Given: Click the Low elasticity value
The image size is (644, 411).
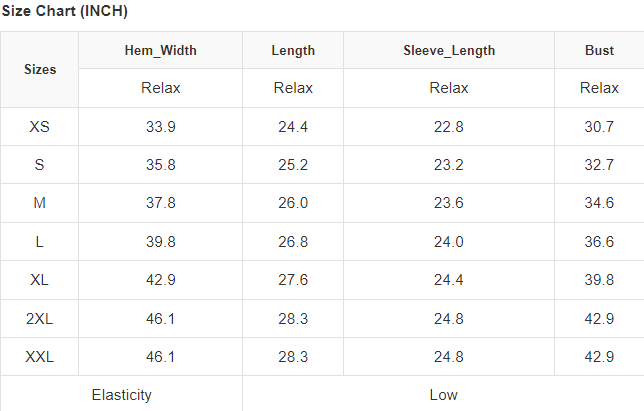Looking at the screenshot, I should (x=443, y=394).
